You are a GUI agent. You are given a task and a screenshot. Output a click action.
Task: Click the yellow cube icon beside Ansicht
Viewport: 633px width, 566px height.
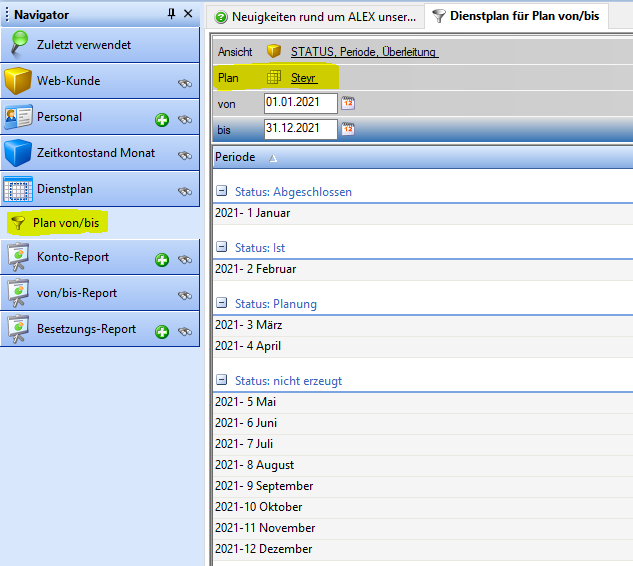pyautogui.click(x=273, y=51)
